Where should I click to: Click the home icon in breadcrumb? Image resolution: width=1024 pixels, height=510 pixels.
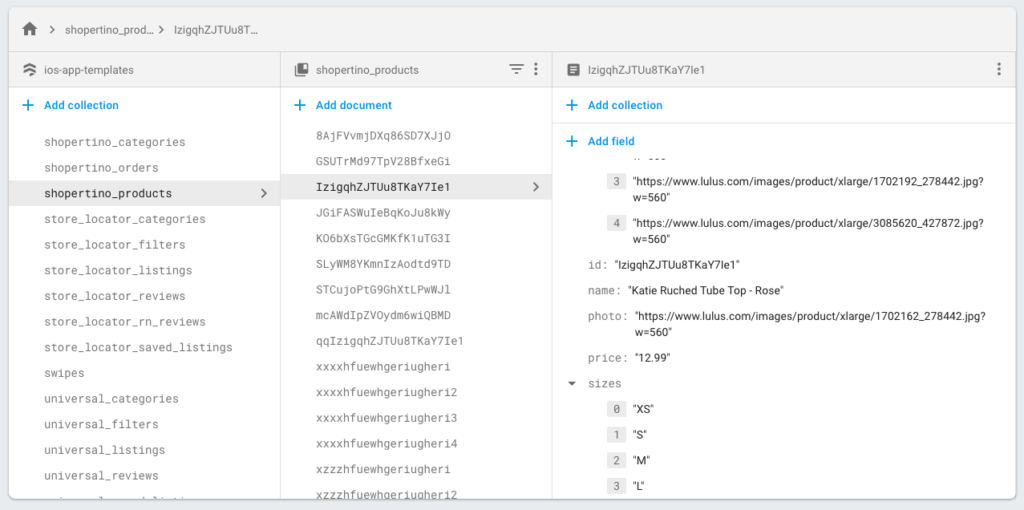tap(30, 29)
